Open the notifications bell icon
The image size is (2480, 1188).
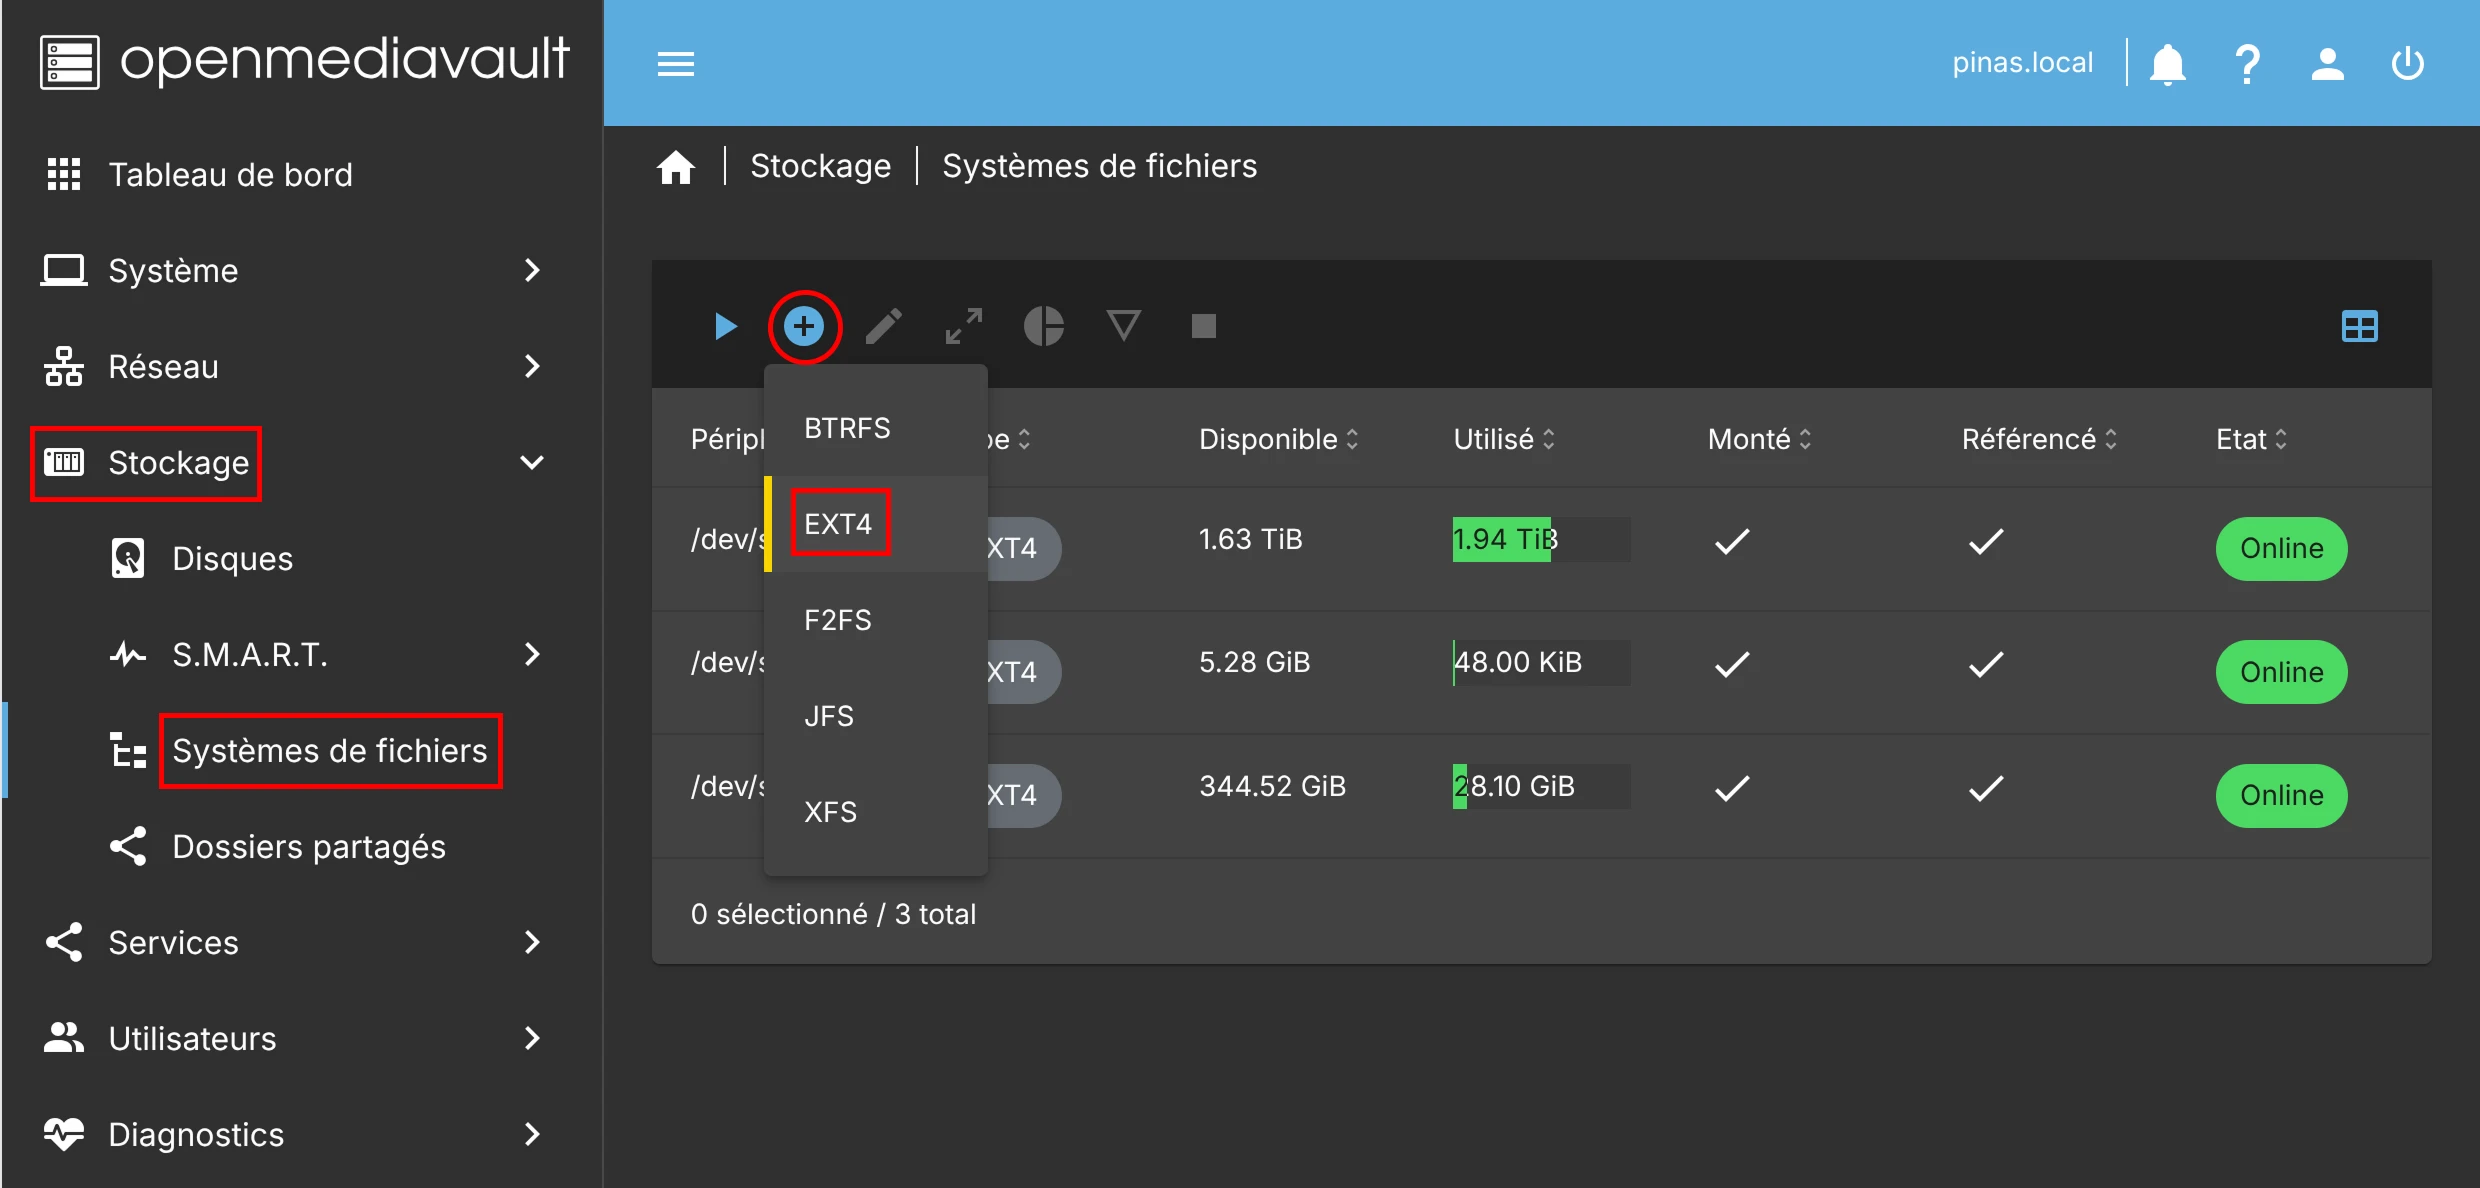pyautogui.click(x=2167, y=64)
